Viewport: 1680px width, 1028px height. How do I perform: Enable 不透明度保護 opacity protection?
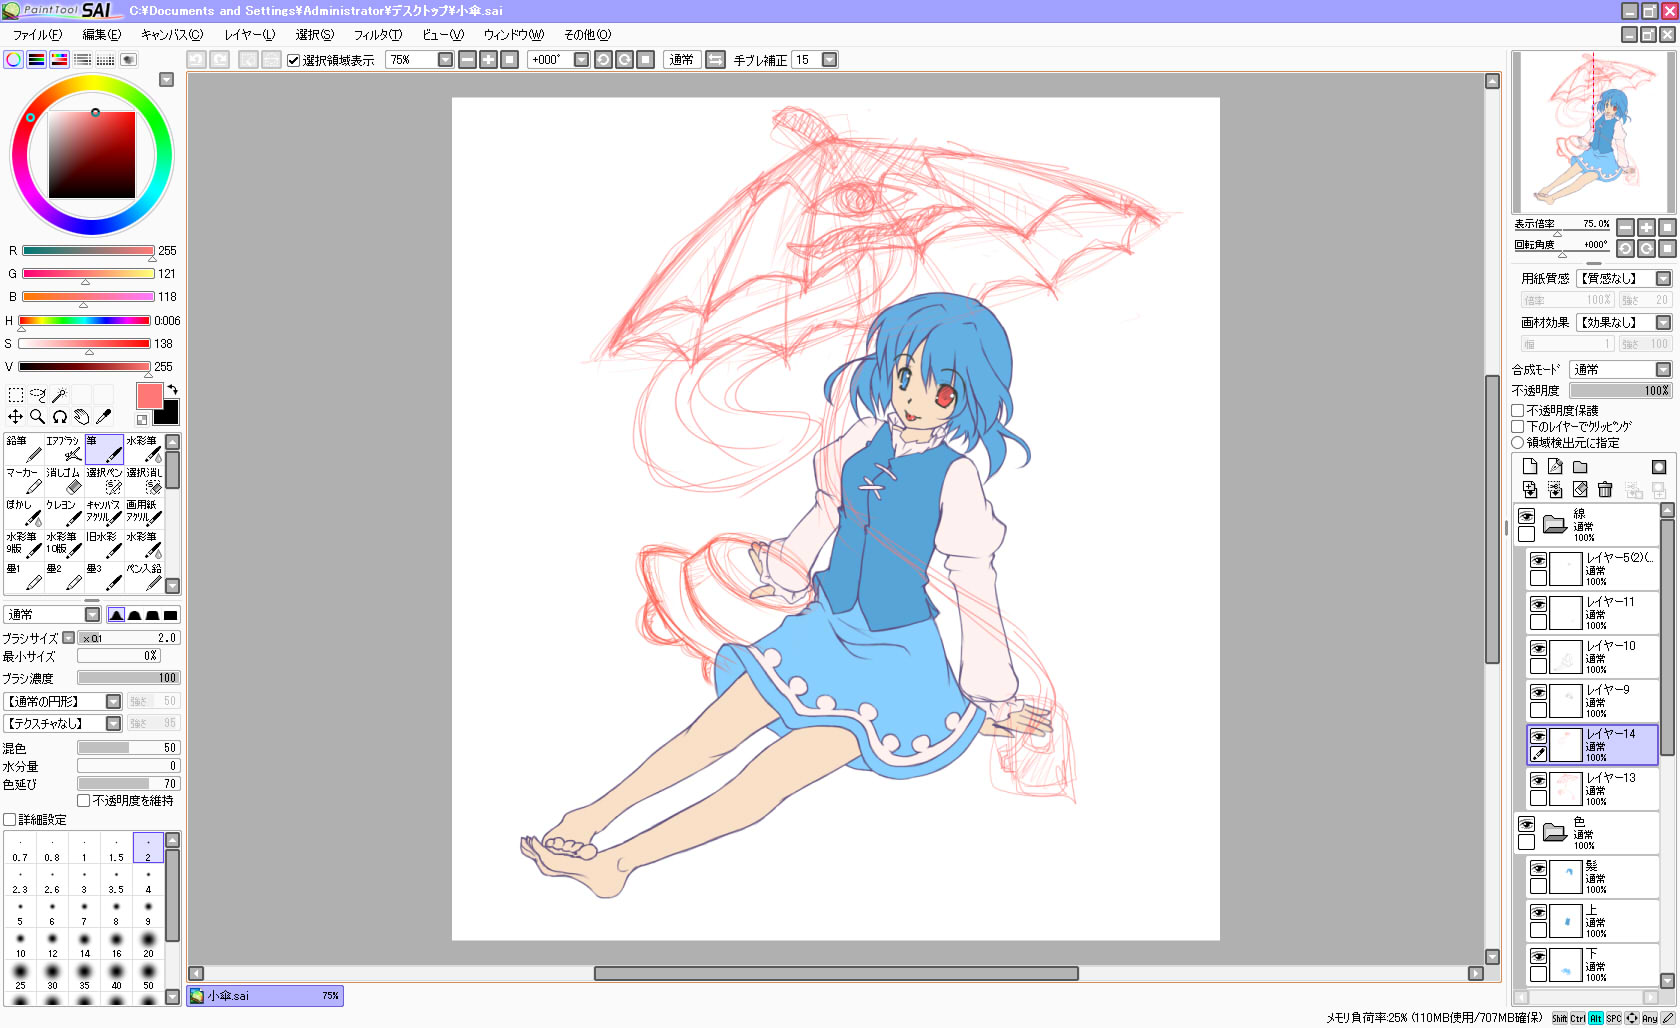(x=1518, y=411)
